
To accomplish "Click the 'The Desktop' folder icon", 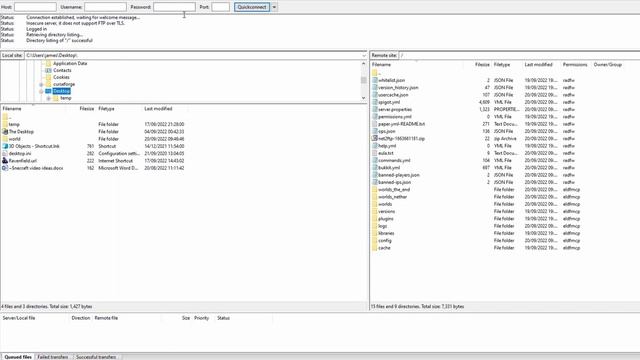I will [5, 132].
